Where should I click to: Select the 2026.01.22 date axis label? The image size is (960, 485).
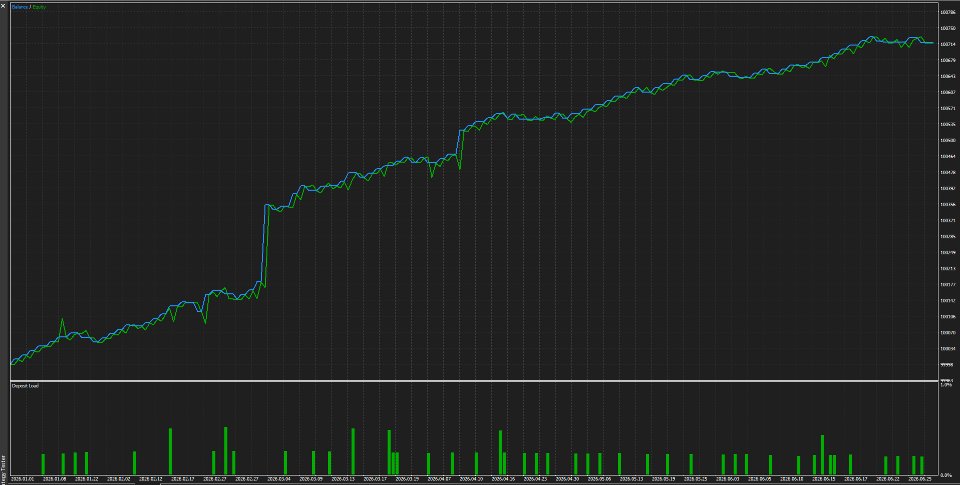[x=86, y=479]
